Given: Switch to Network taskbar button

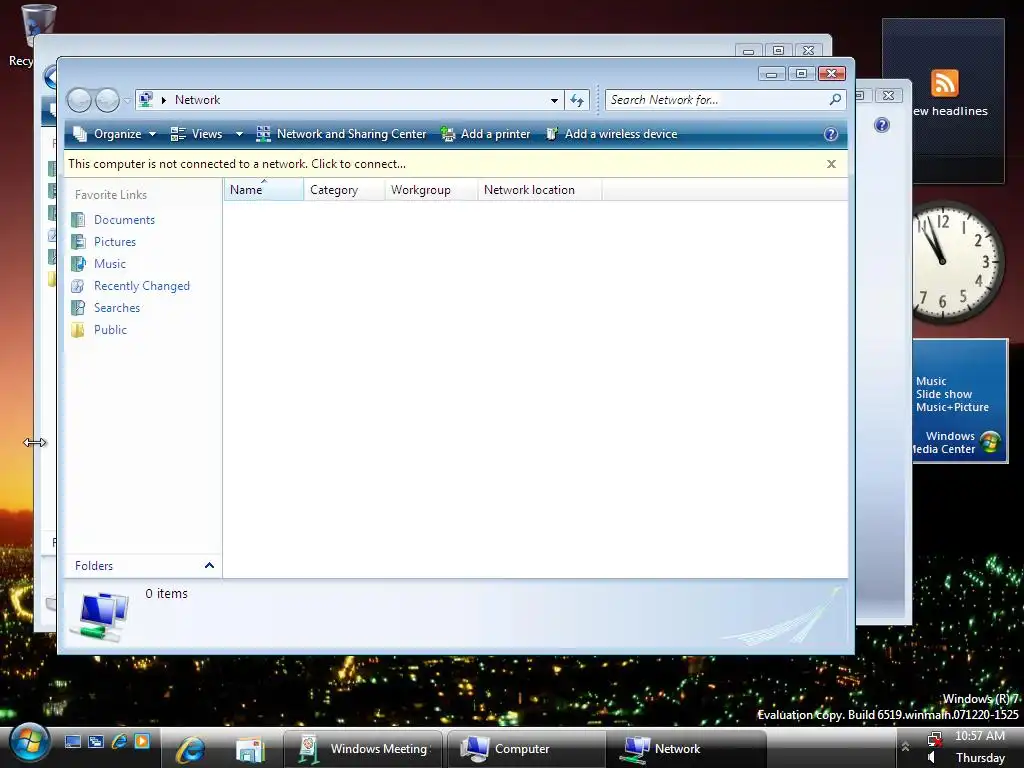Looking at the screenshot, I should click(x=686, y=749).
